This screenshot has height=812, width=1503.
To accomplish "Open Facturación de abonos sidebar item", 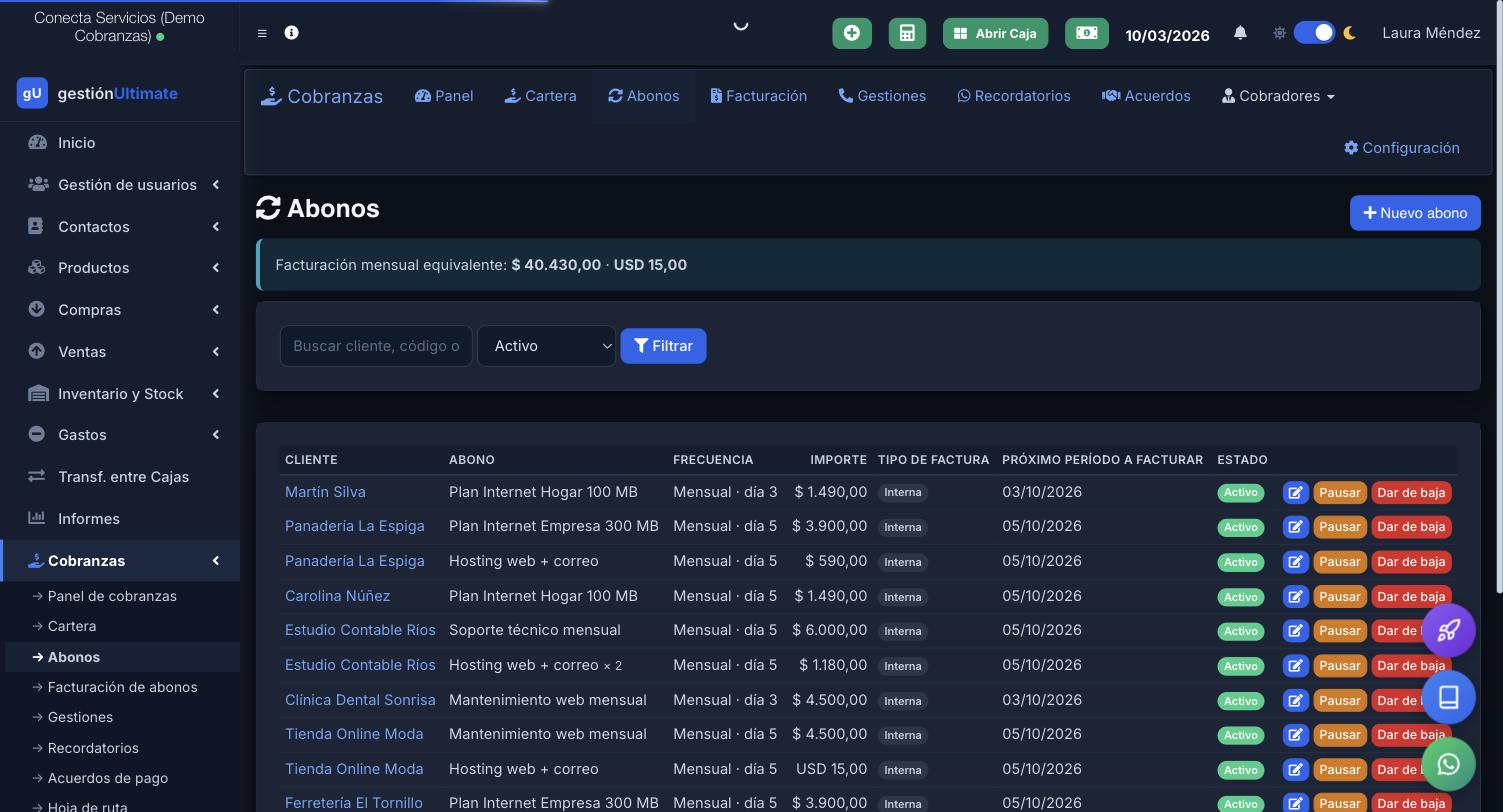I will [x=122, y=687].
